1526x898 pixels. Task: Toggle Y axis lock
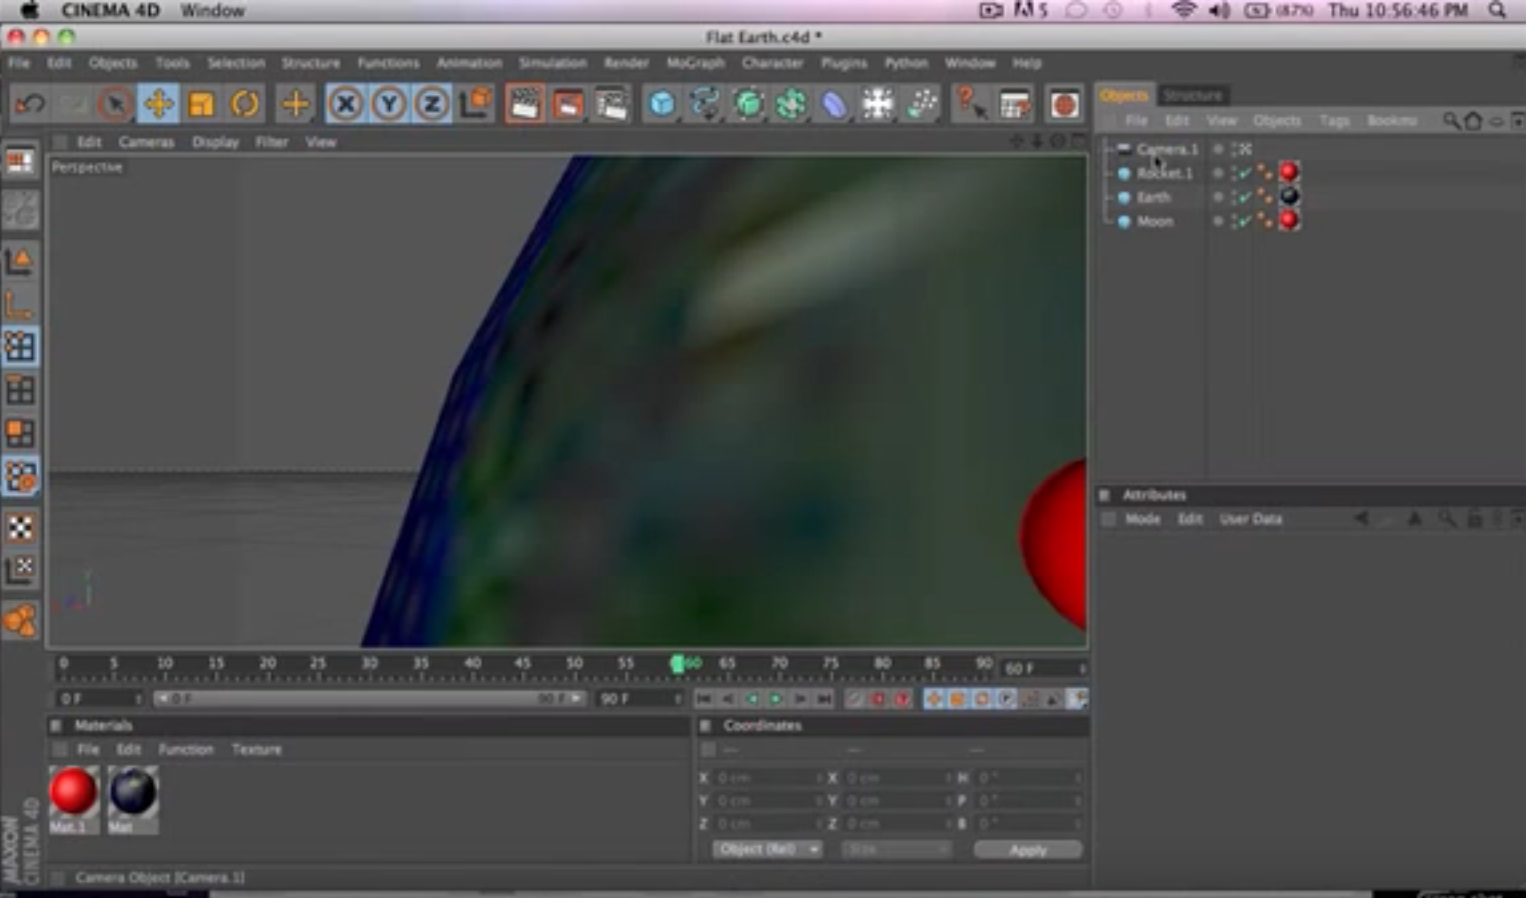[388, 104]
